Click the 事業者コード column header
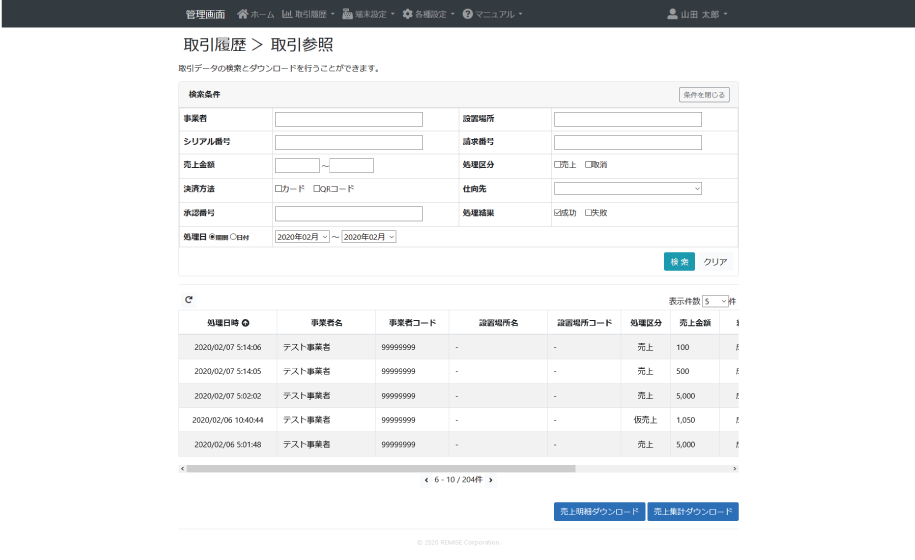915x560 pixels. (x=412, y=323)
